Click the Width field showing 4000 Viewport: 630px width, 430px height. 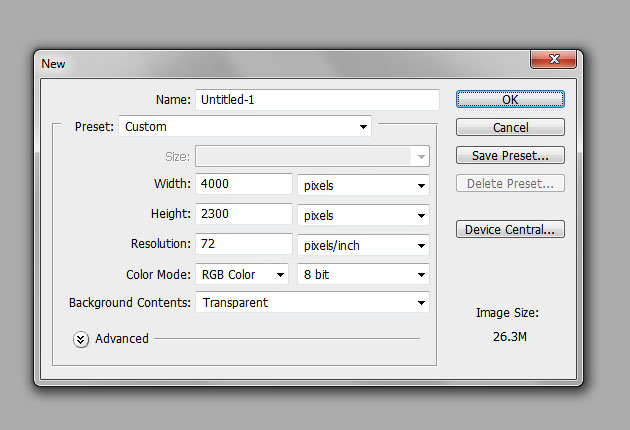(x=244, y=184)
